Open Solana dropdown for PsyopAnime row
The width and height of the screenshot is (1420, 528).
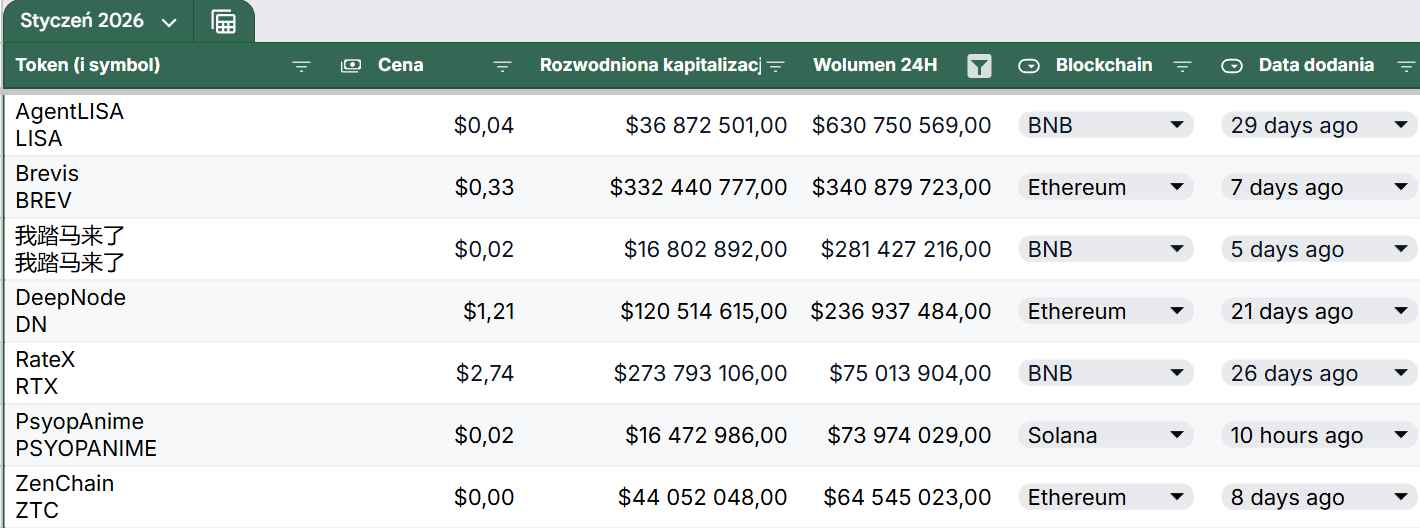tap(1106, 435)
